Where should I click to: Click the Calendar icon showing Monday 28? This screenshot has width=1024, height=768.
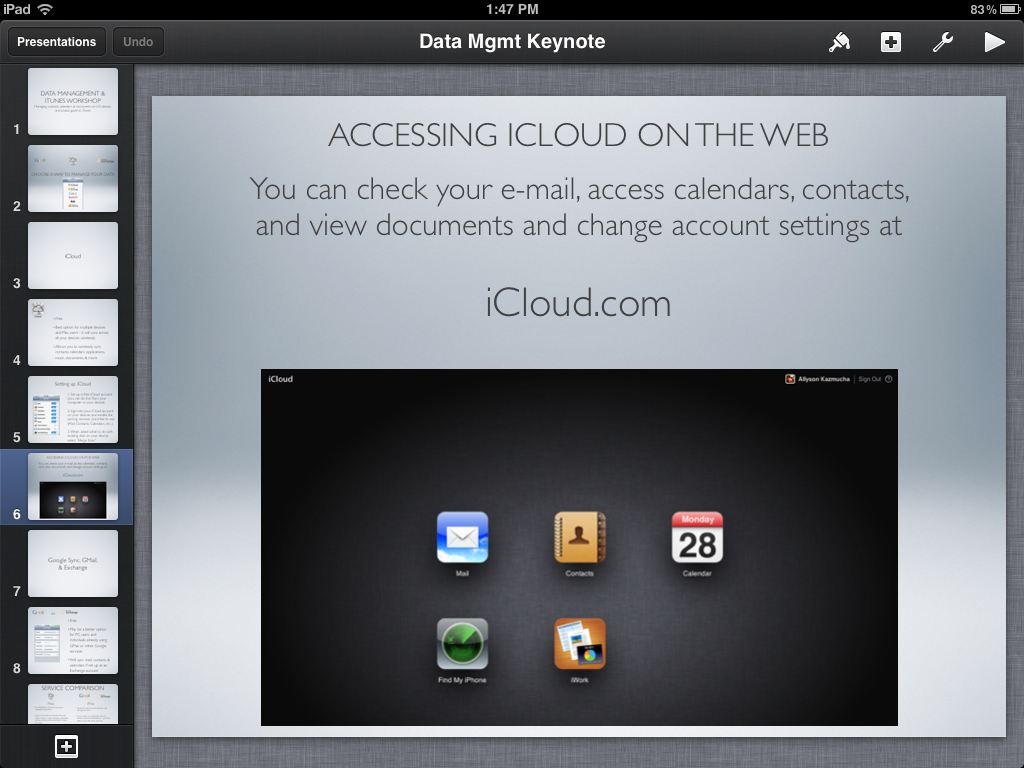(696, 539)
